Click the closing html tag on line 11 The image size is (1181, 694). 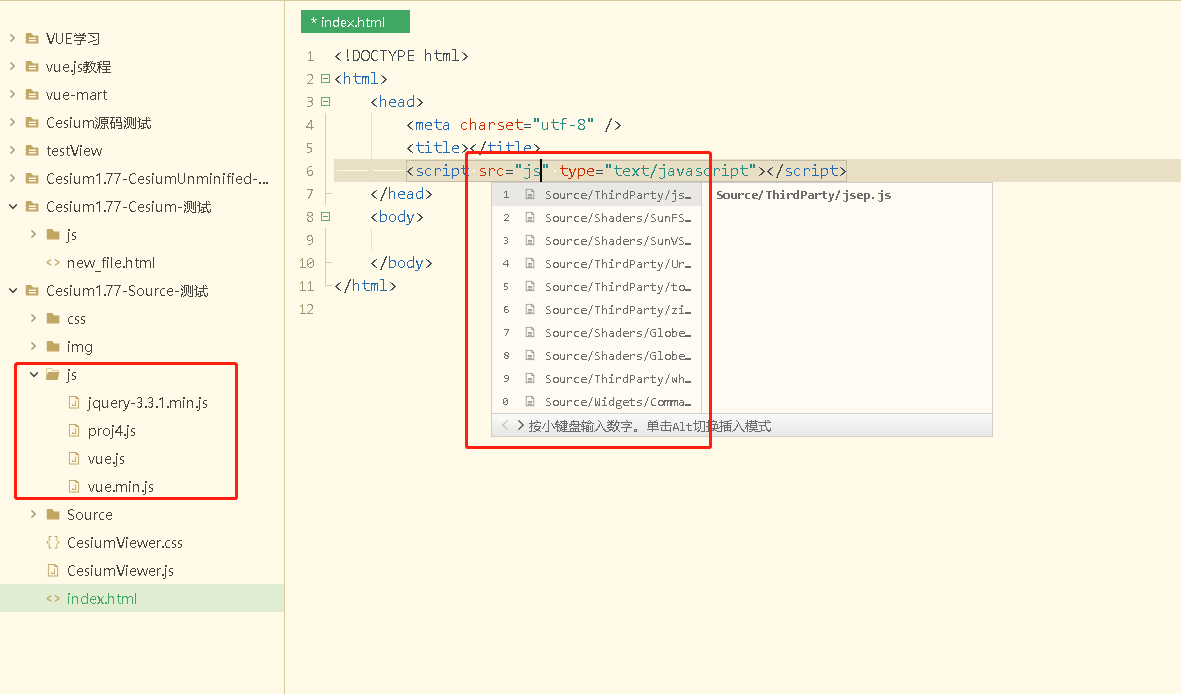365,286
